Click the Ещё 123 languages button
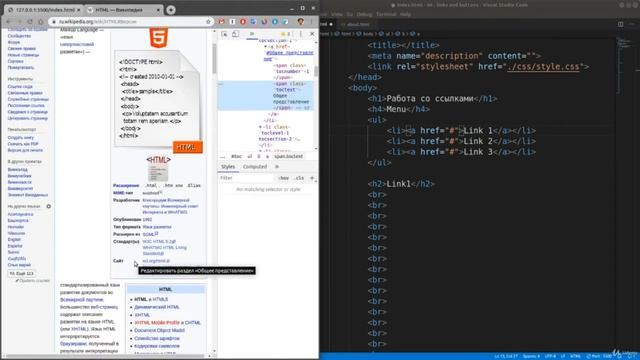 [x=22, y=273]
